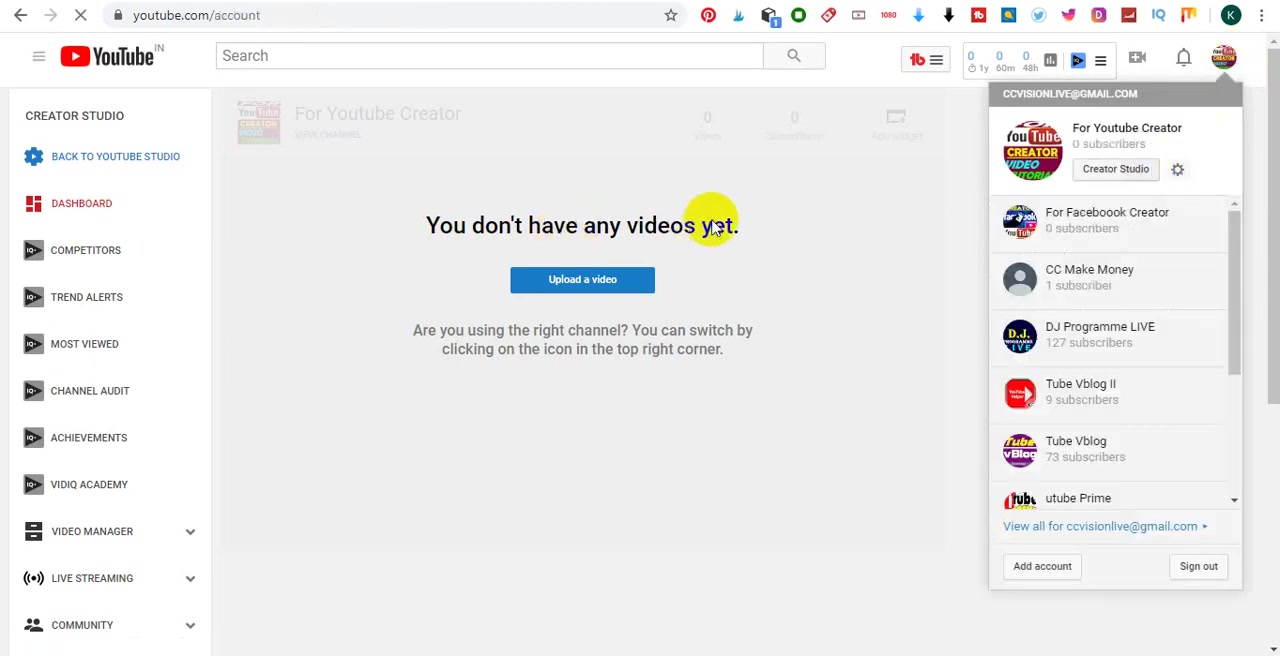Click into the Search input field
1280x656 pixels.
(x=490, y=56)
